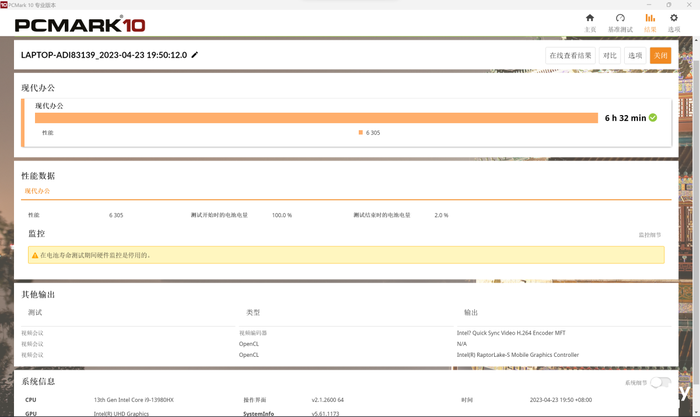The height and width of the screenshot is (417, 700).
Task: Minimize the PCMark 10 window
Action: pyautogui.click(x=649, y=4)
